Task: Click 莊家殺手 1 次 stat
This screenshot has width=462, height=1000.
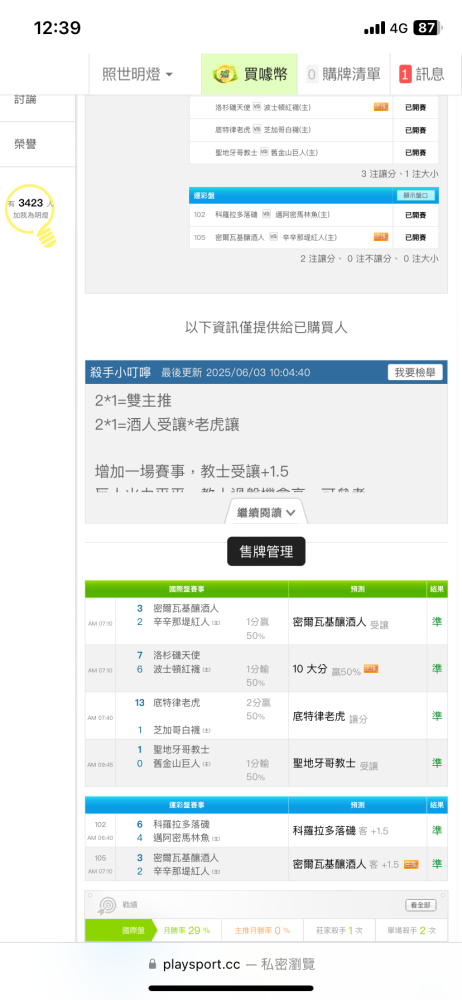Action: [x=339, y=930]
